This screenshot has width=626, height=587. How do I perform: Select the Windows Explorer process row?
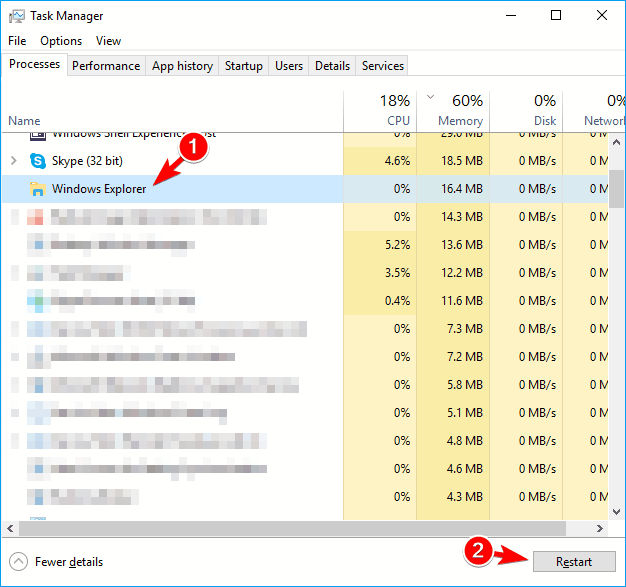tap(305, 189)
